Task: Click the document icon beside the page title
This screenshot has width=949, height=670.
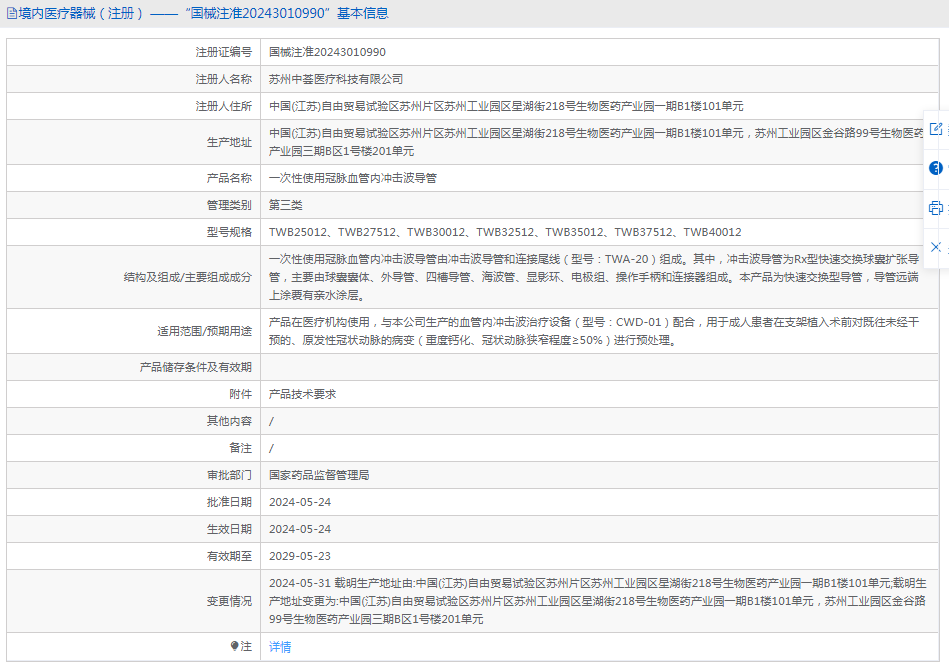Action: coord(11,13)
